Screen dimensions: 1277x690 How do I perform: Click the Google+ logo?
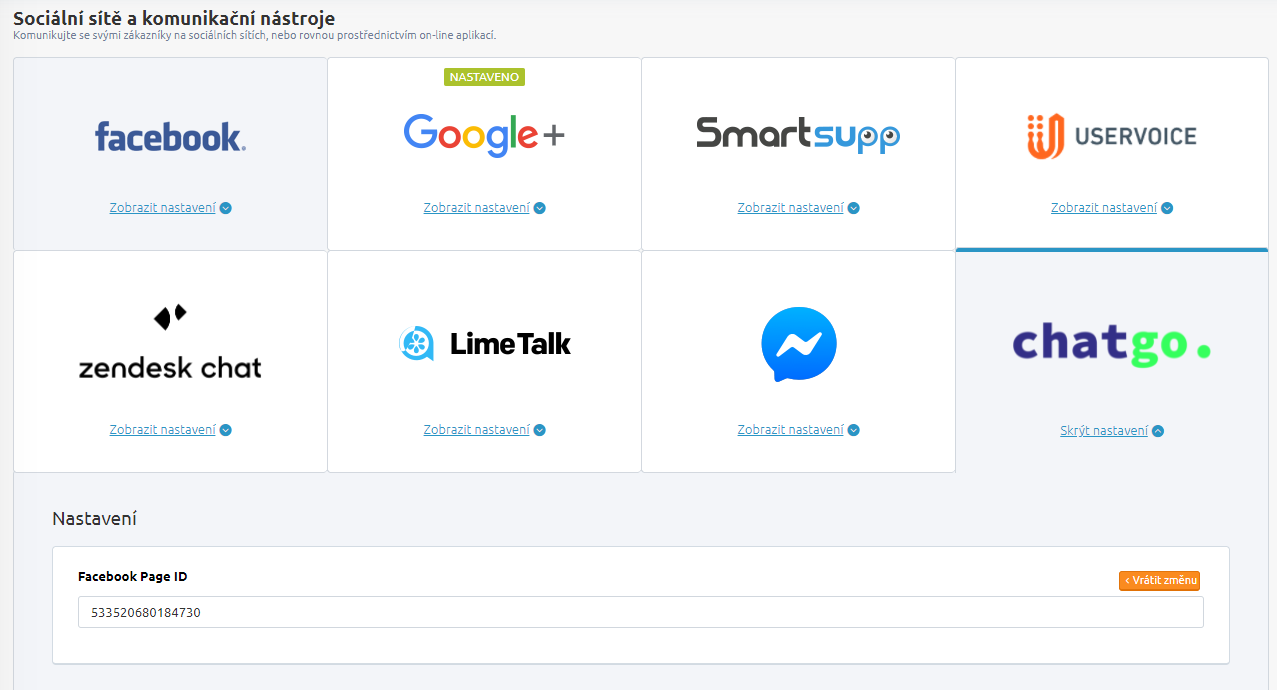coord(484,135)
